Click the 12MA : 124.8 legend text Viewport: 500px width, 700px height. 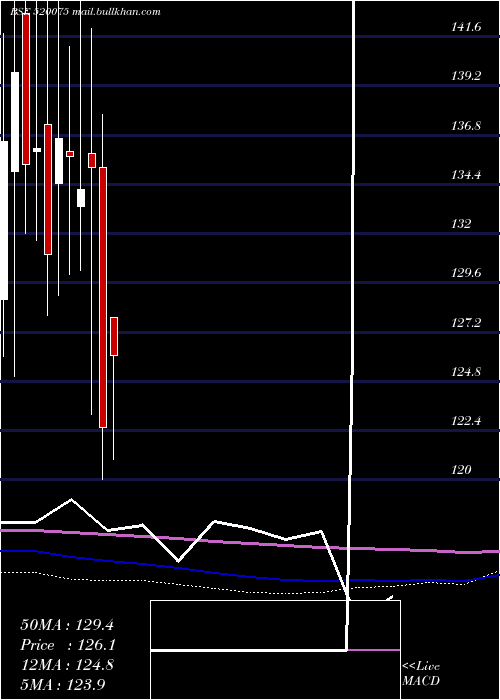pos(67,665)
